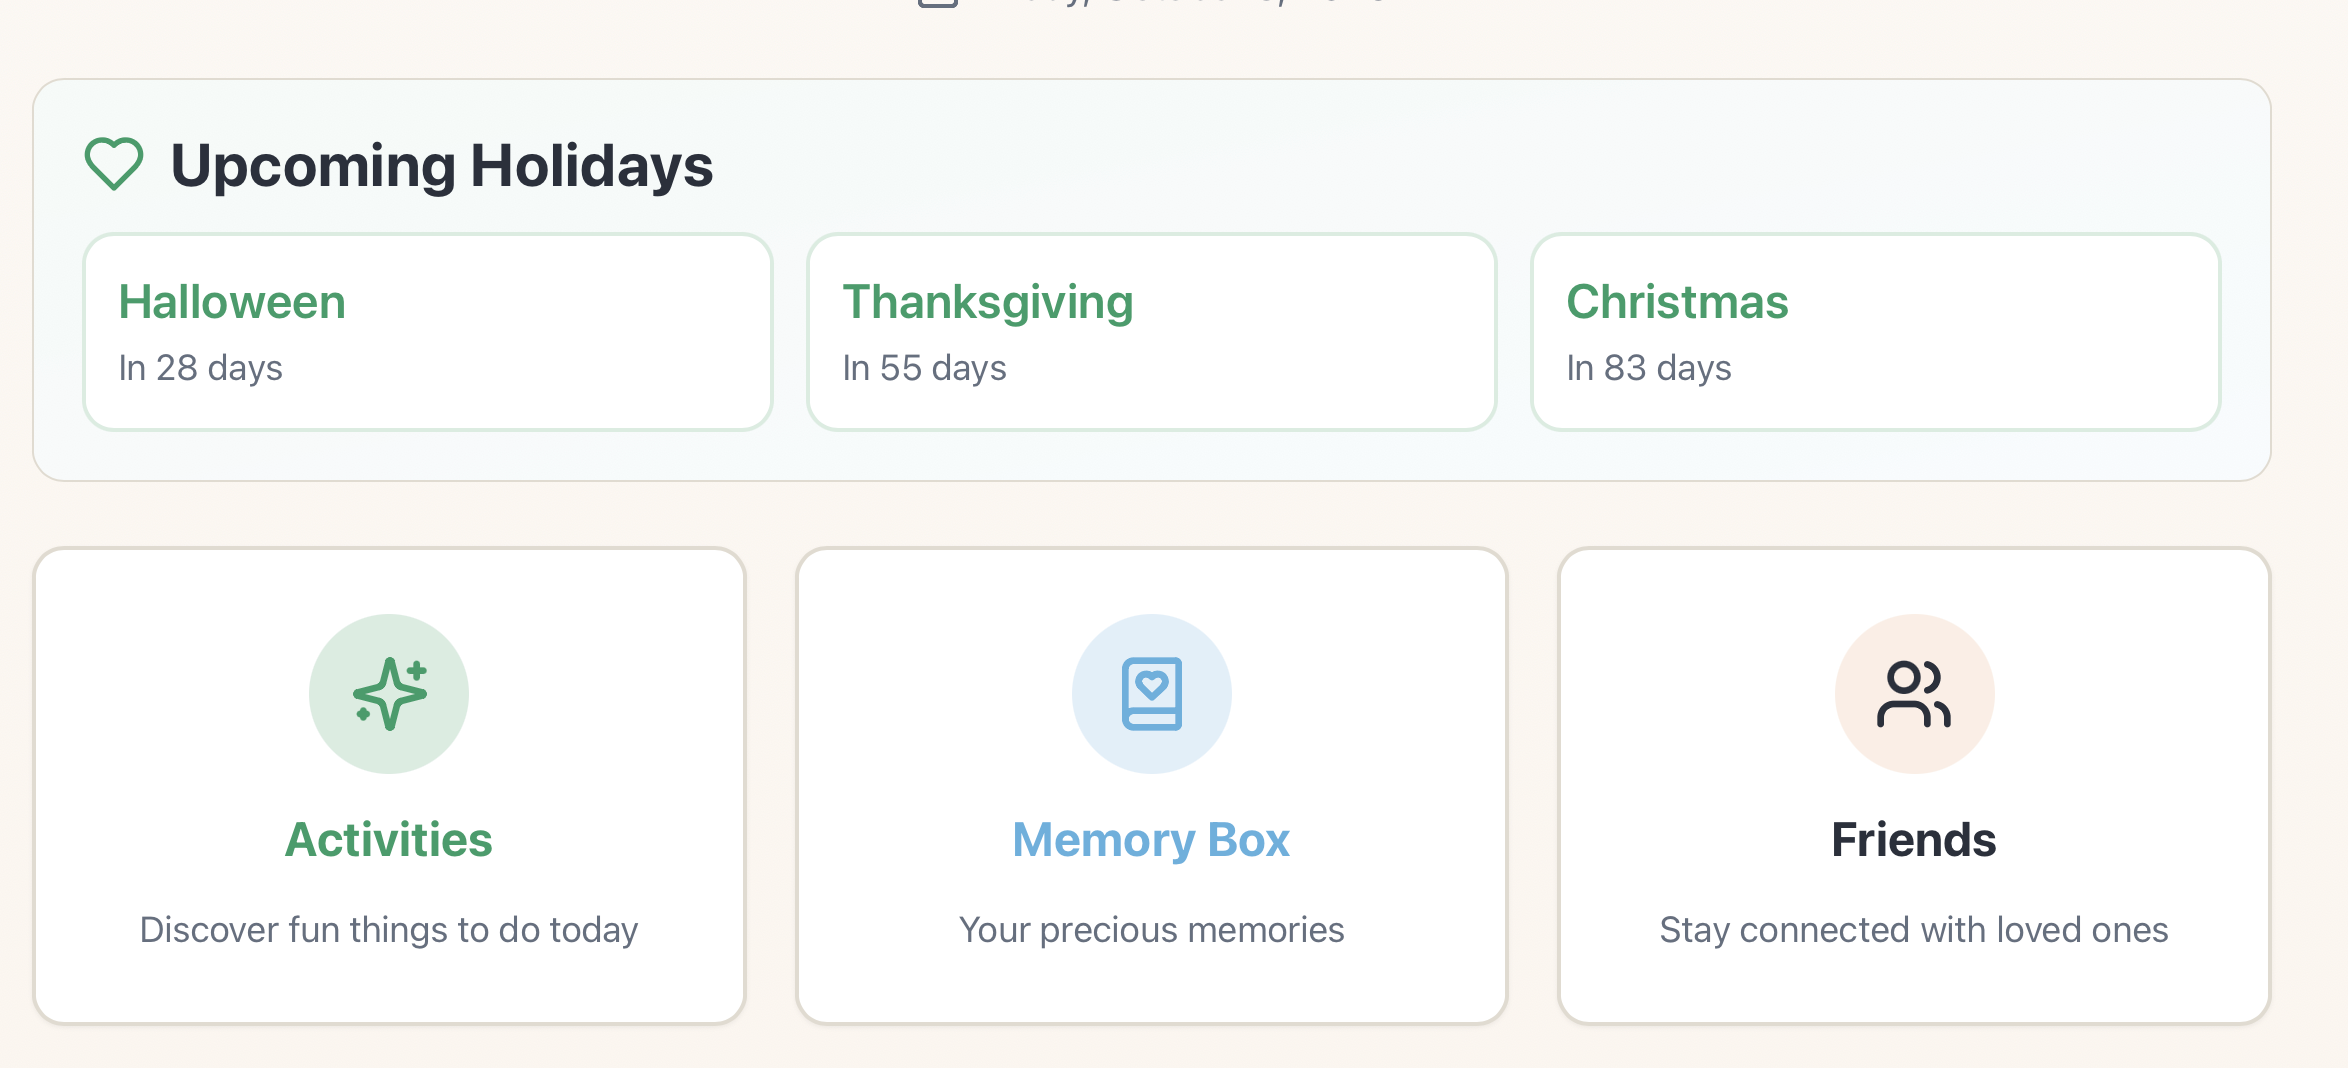
Task: Click the peach circle around the people icon
Action: [1913, 693]
